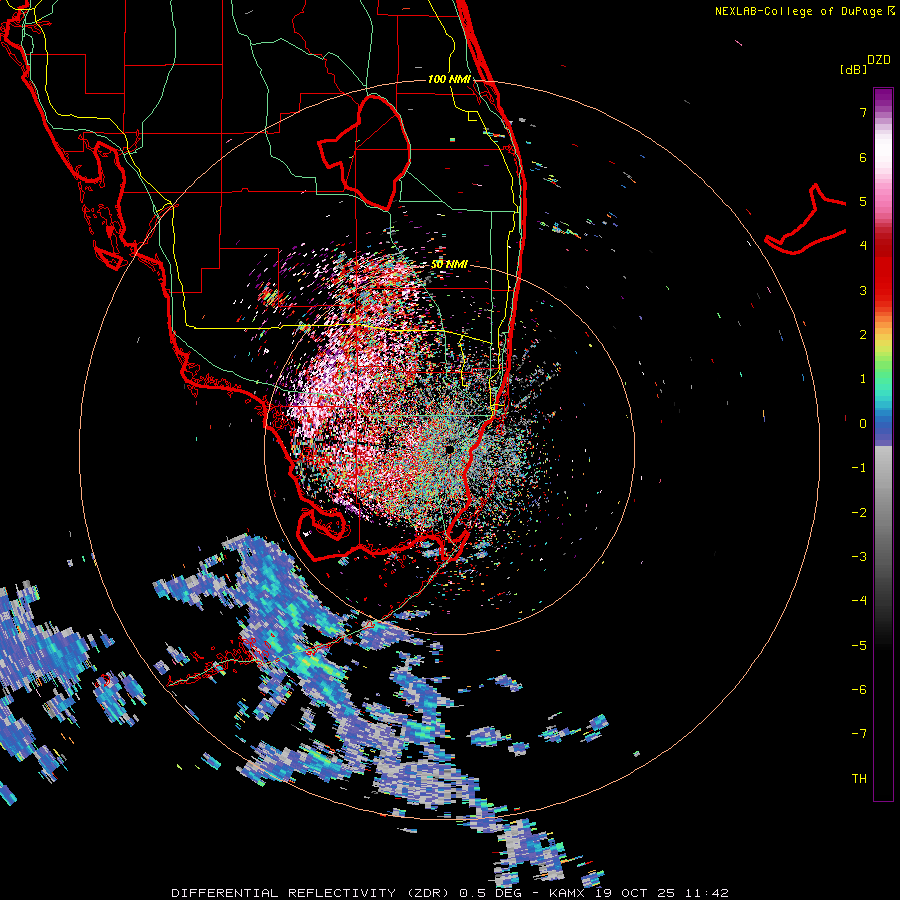
Task: Click the 1 dB value on color scale
Action: pos(863,379)
